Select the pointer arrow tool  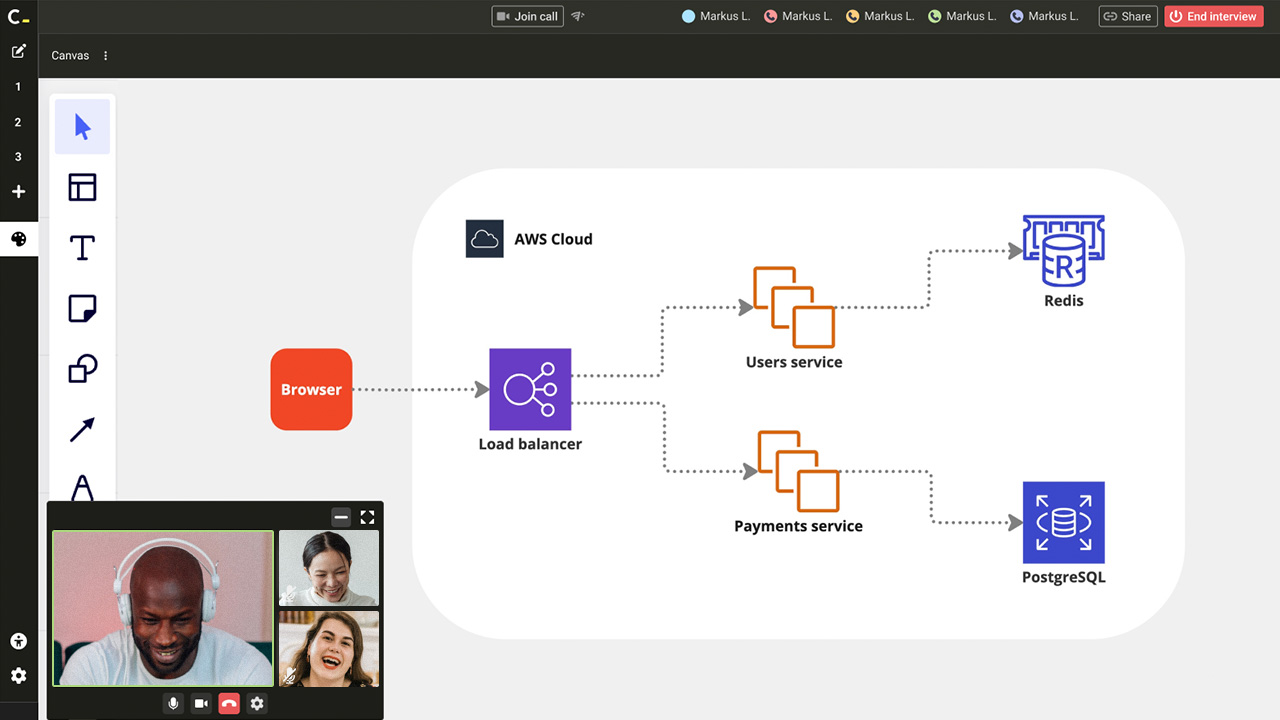point(82,127)
